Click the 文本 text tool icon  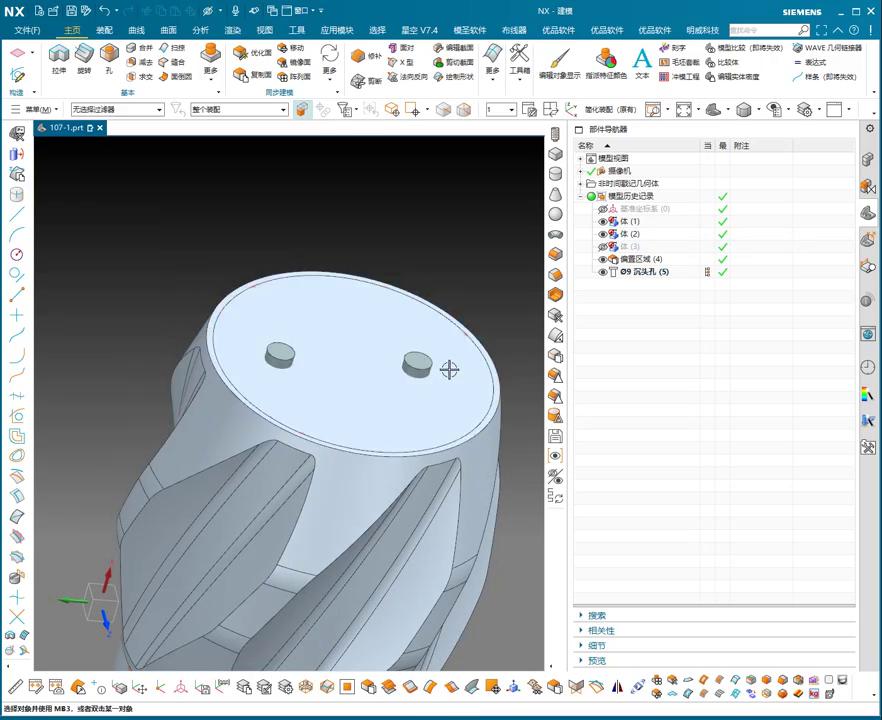(x=642, y=56)
